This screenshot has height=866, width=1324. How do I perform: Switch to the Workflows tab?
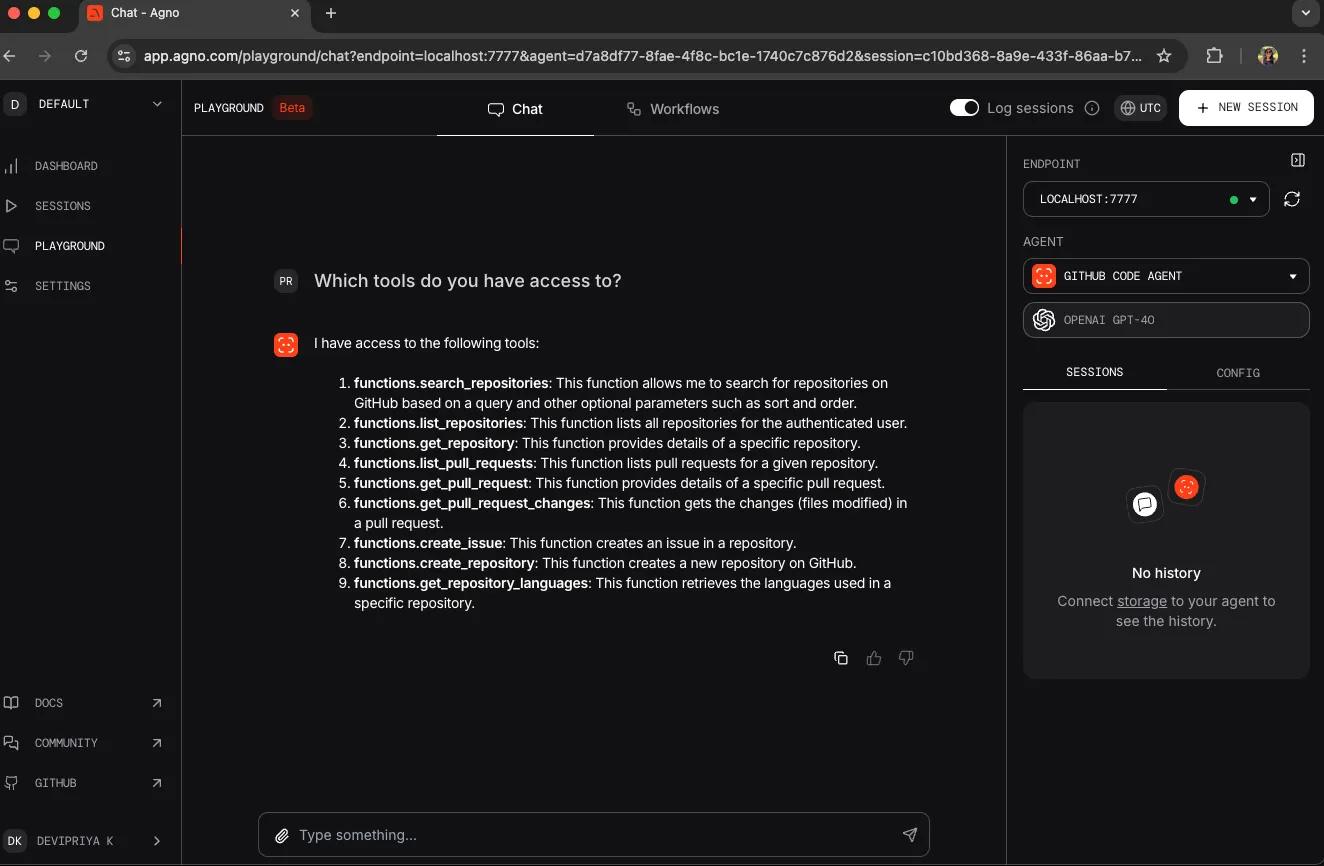click(673, 109)
